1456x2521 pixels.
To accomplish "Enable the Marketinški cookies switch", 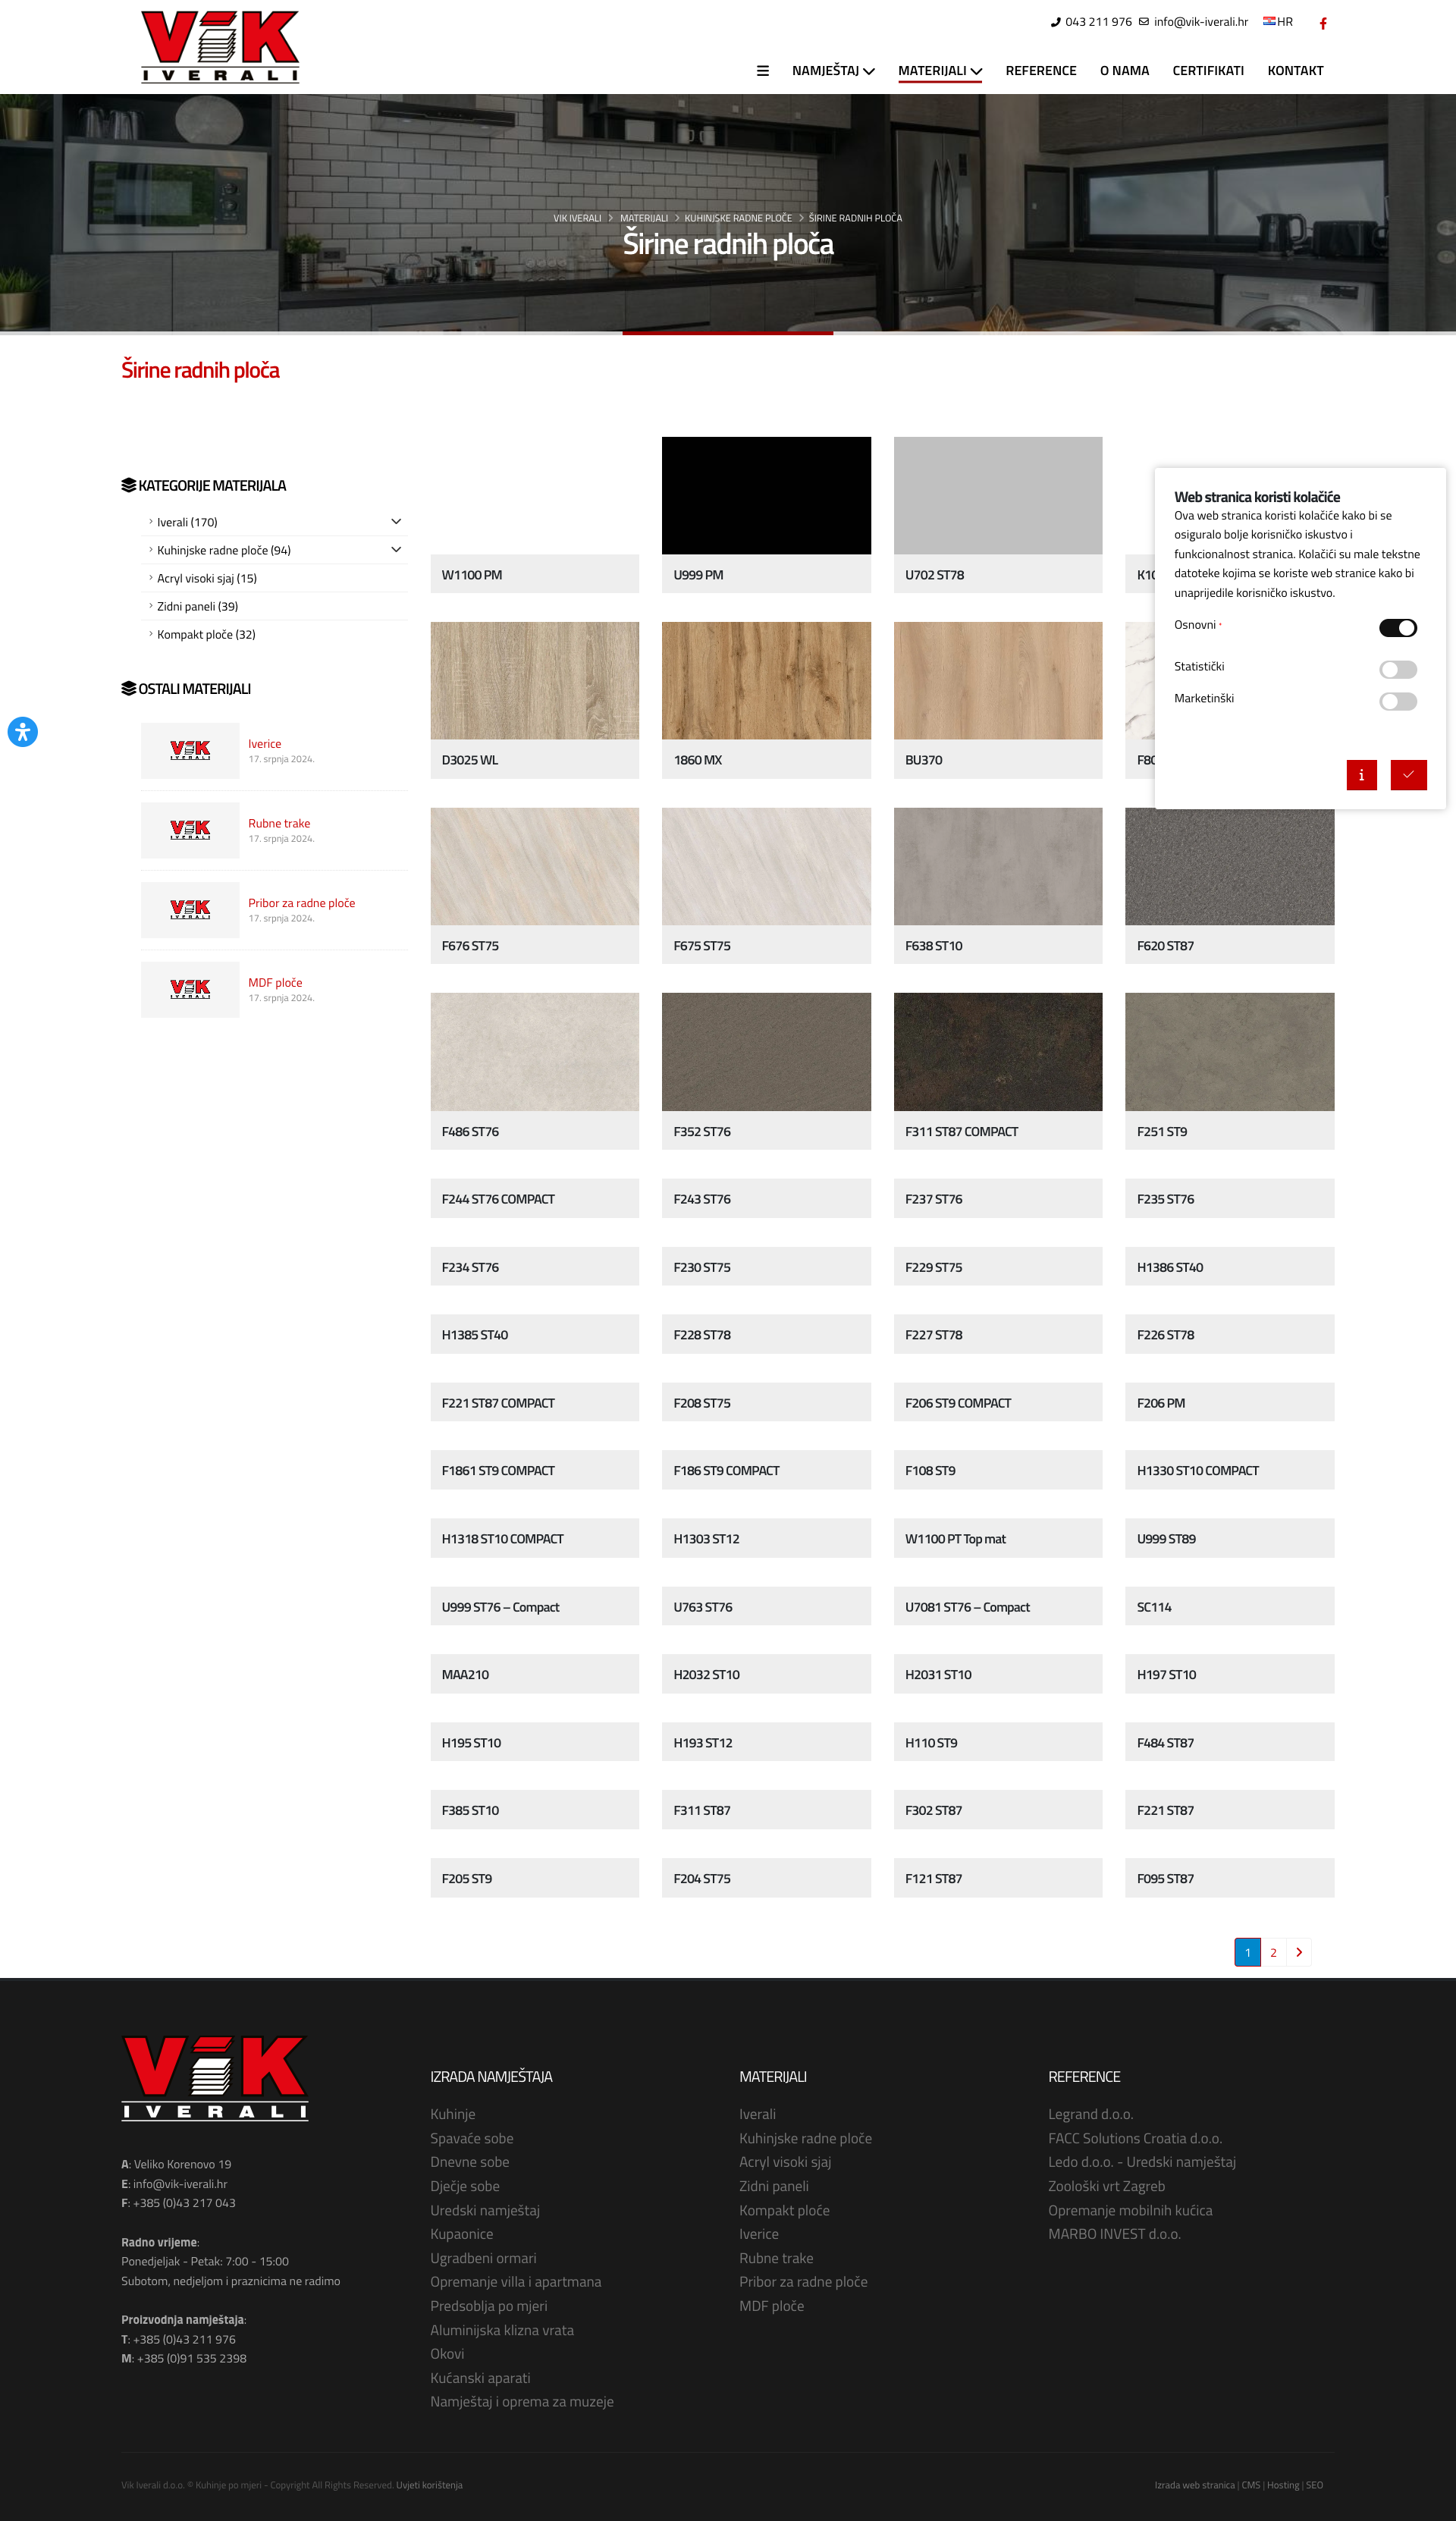I will 1397,701.
